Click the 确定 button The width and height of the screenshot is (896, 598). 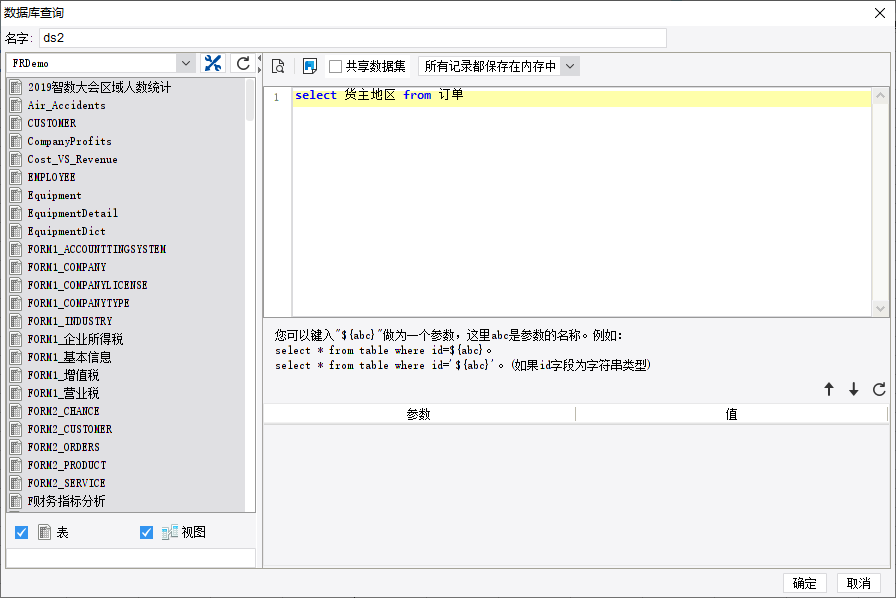pyautogui.click(x=805, y=583)
